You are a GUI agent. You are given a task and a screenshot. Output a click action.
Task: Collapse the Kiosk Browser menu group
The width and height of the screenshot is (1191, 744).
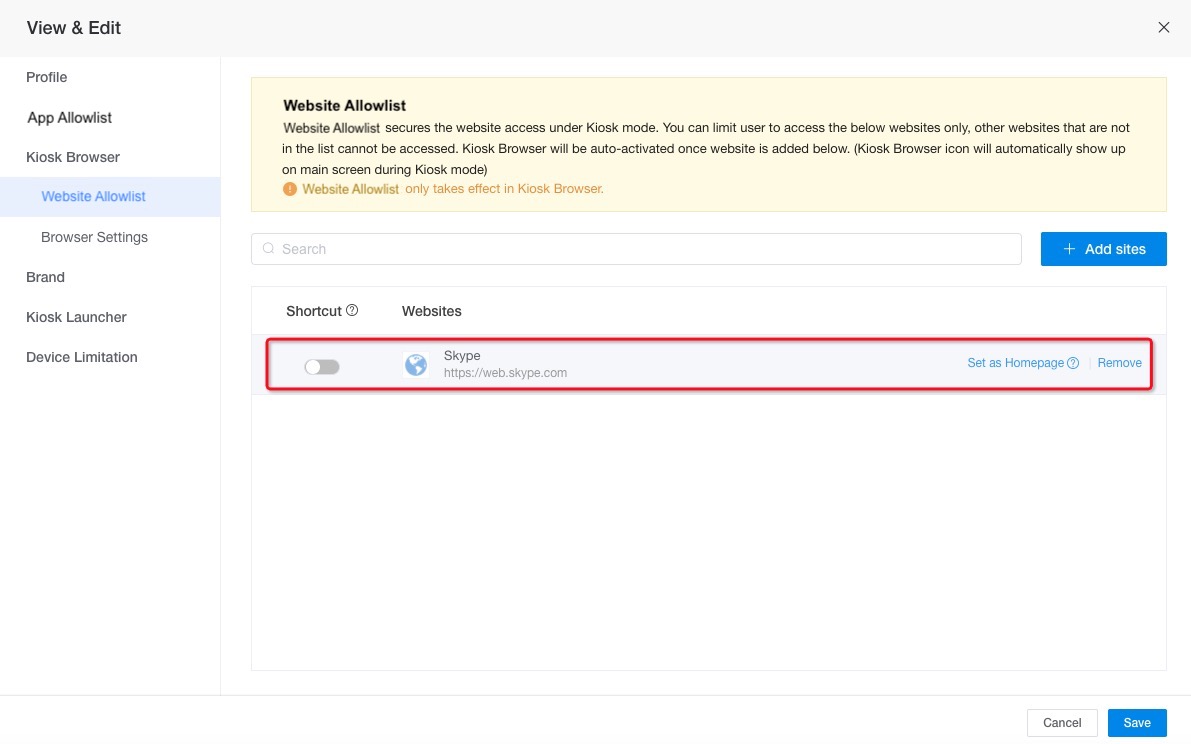pos(73,157)
